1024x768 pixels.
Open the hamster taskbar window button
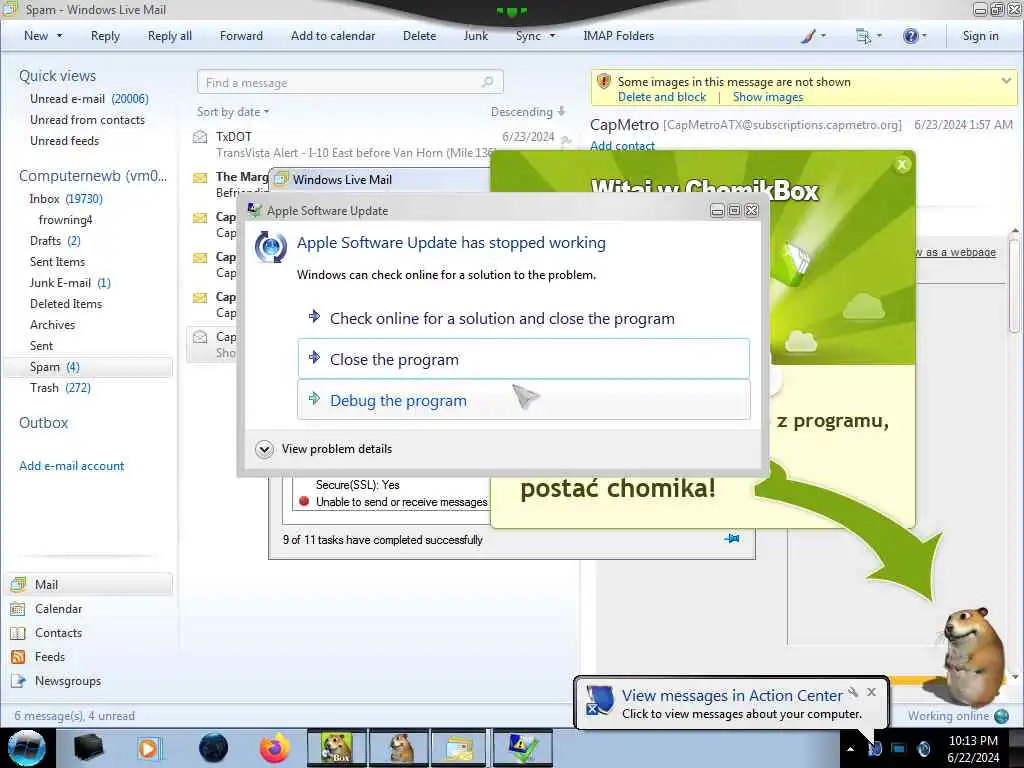pos(399,748)
